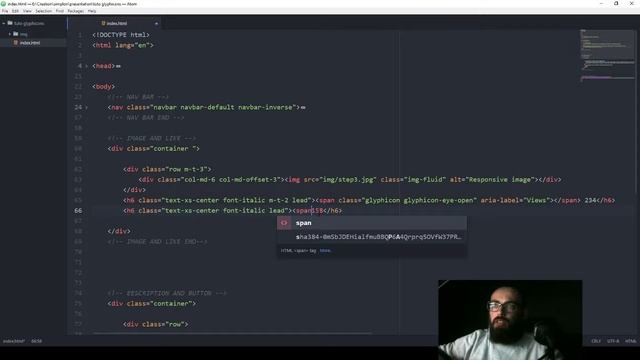Click line number 24 in the gutter
Viewport: 640px width, 360px height.
click(78, 107)
